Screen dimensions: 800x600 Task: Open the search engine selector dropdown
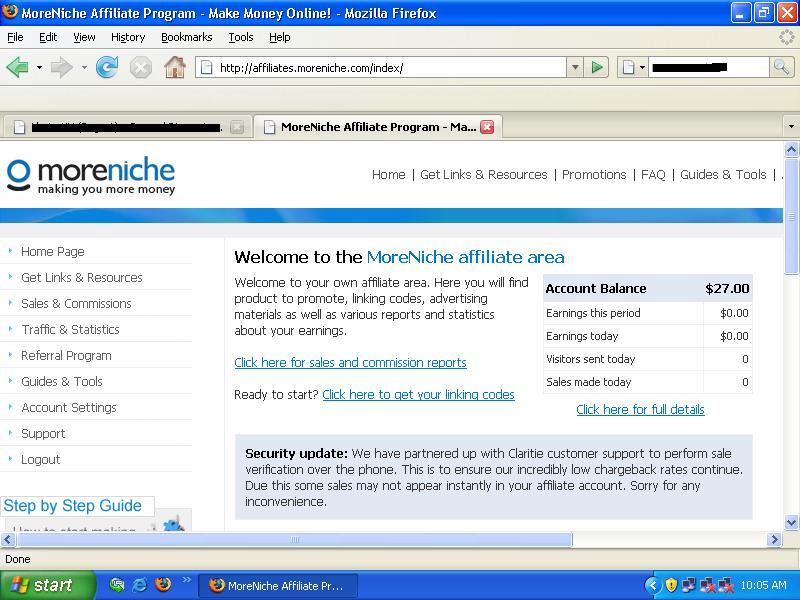[x=634, y=67]
